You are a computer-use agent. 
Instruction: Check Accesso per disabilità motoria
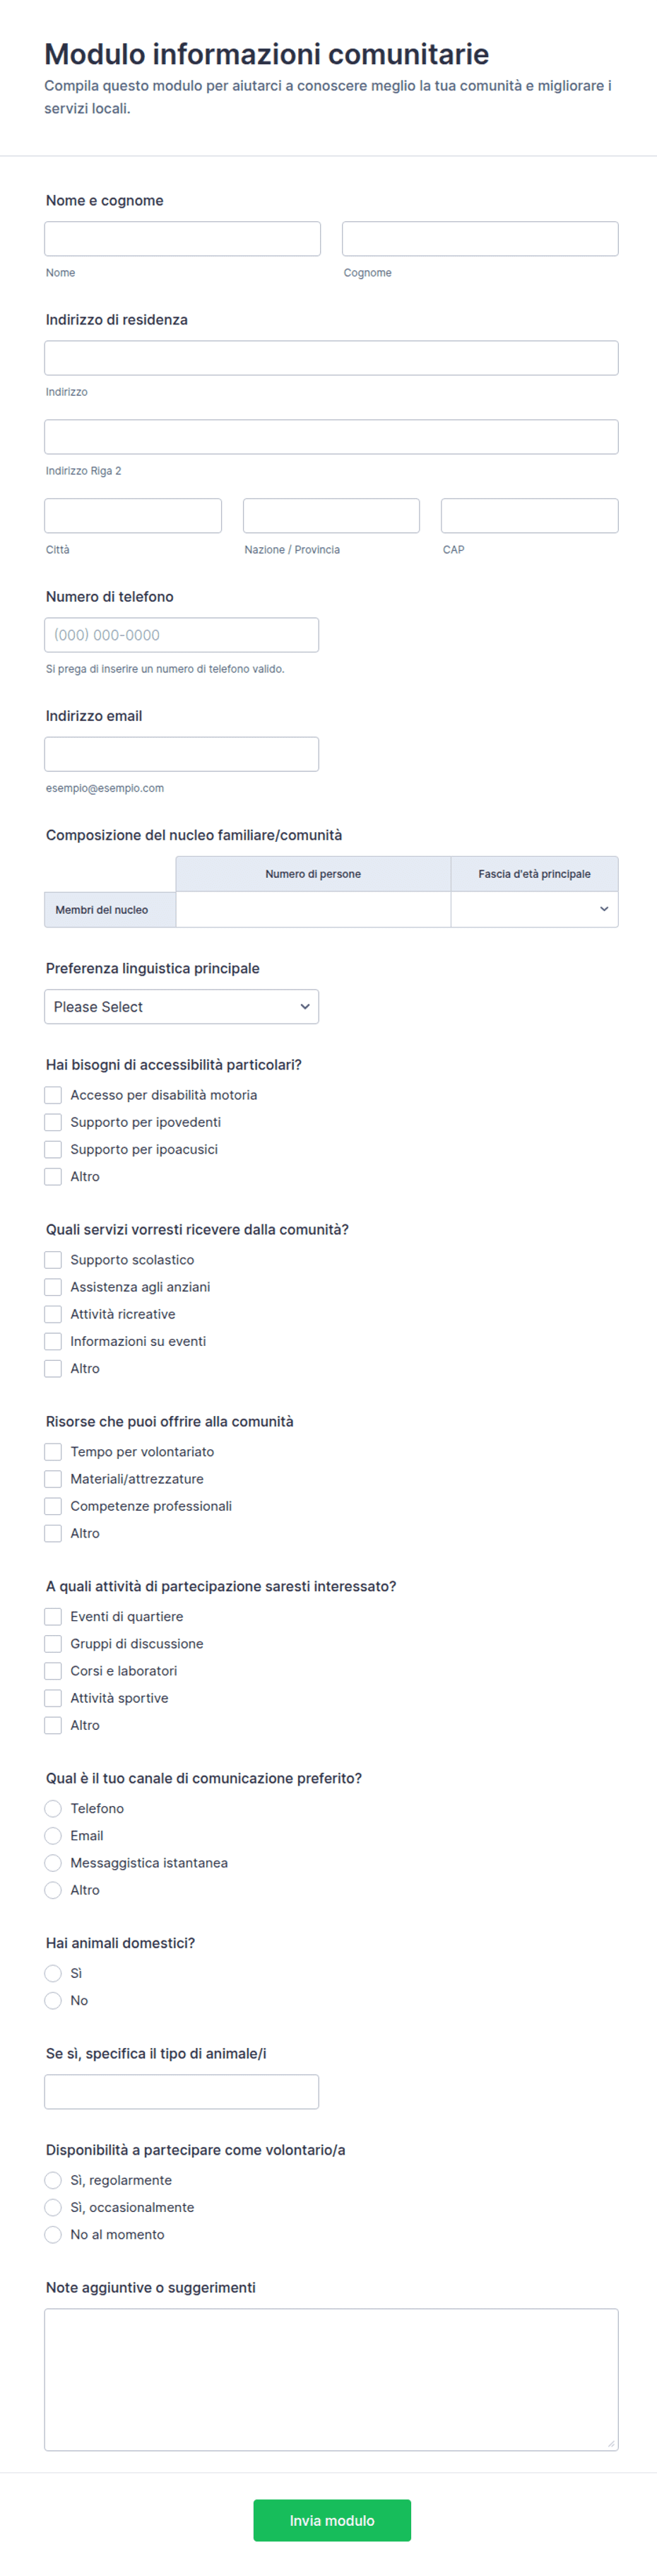tap(53, 1095)
